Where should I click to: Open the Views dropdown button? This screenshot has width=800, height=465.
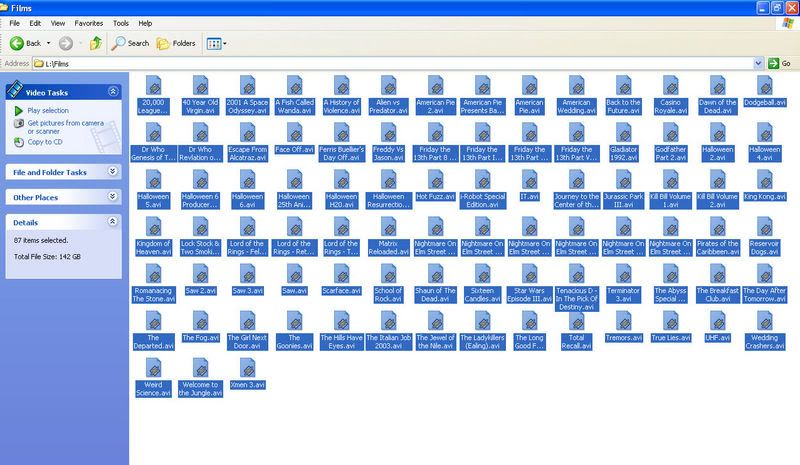coord(216,44)
